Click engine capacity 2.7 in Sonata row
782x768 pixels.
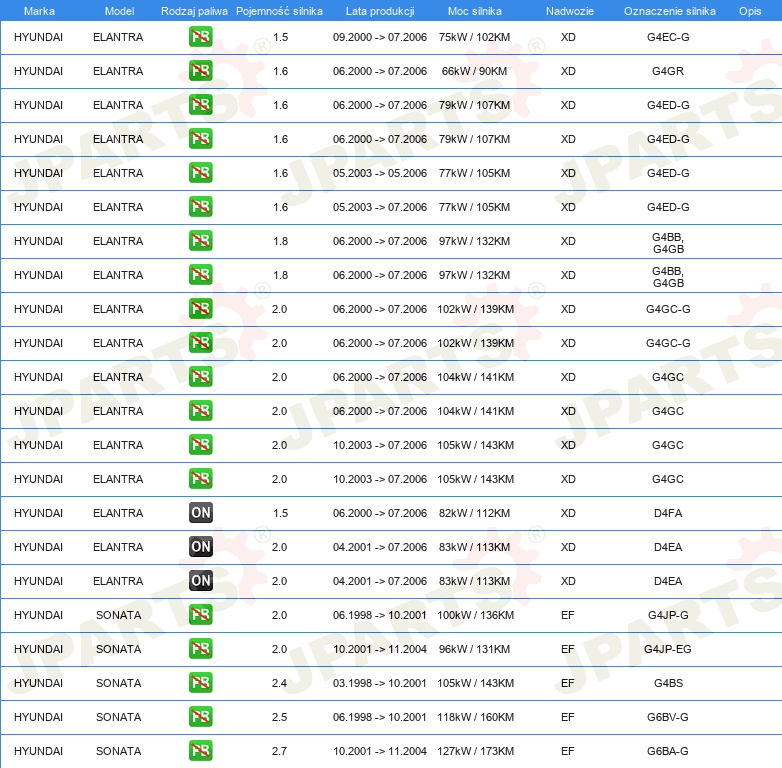279,751
